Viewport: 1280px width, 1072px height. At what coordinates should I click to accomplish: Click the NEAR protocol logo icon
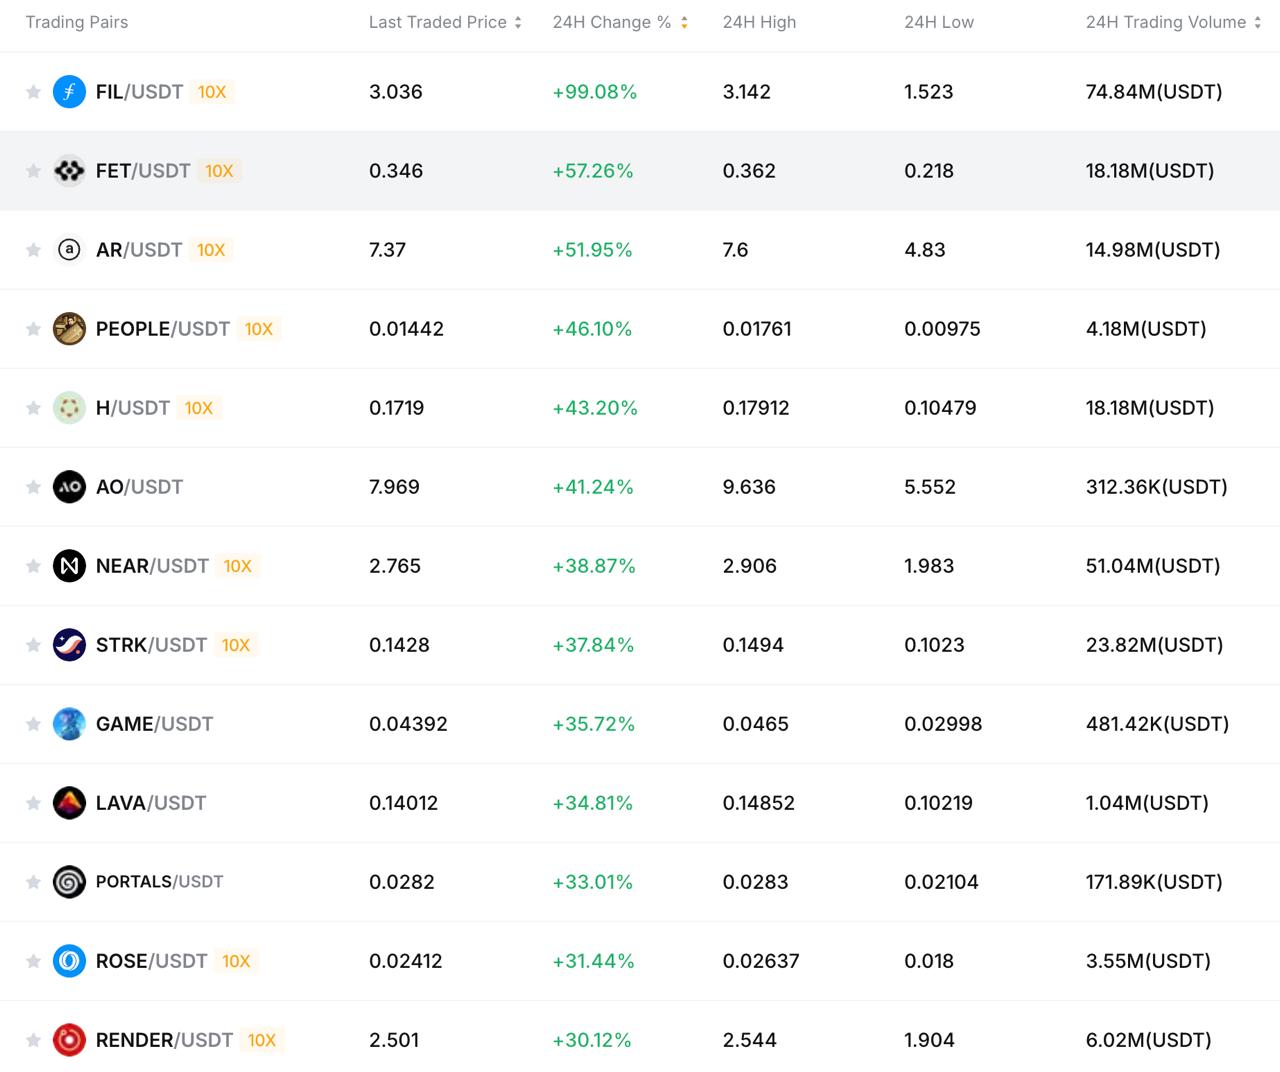click(x=69, y=566)
